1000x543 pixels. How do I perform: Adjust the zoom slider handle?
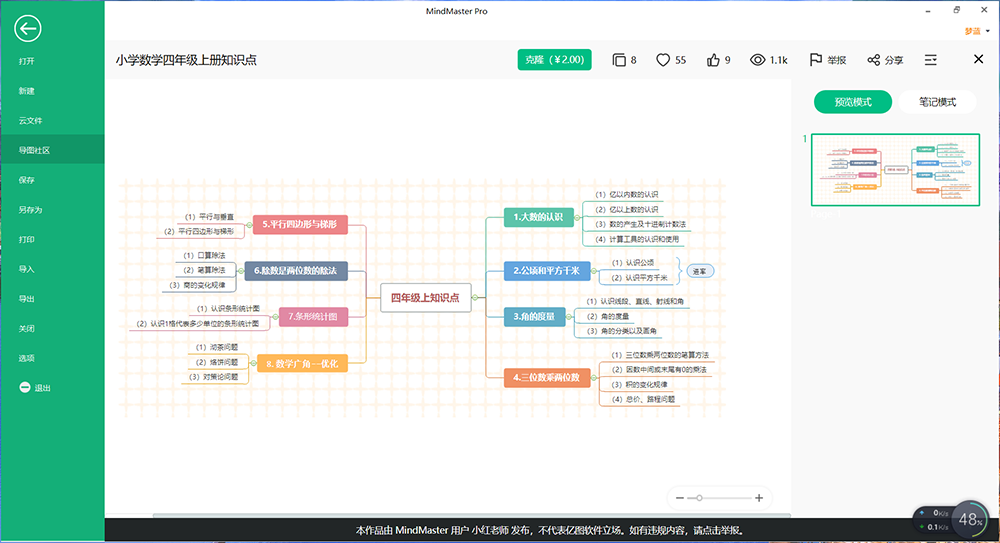[x=699, y=498]
